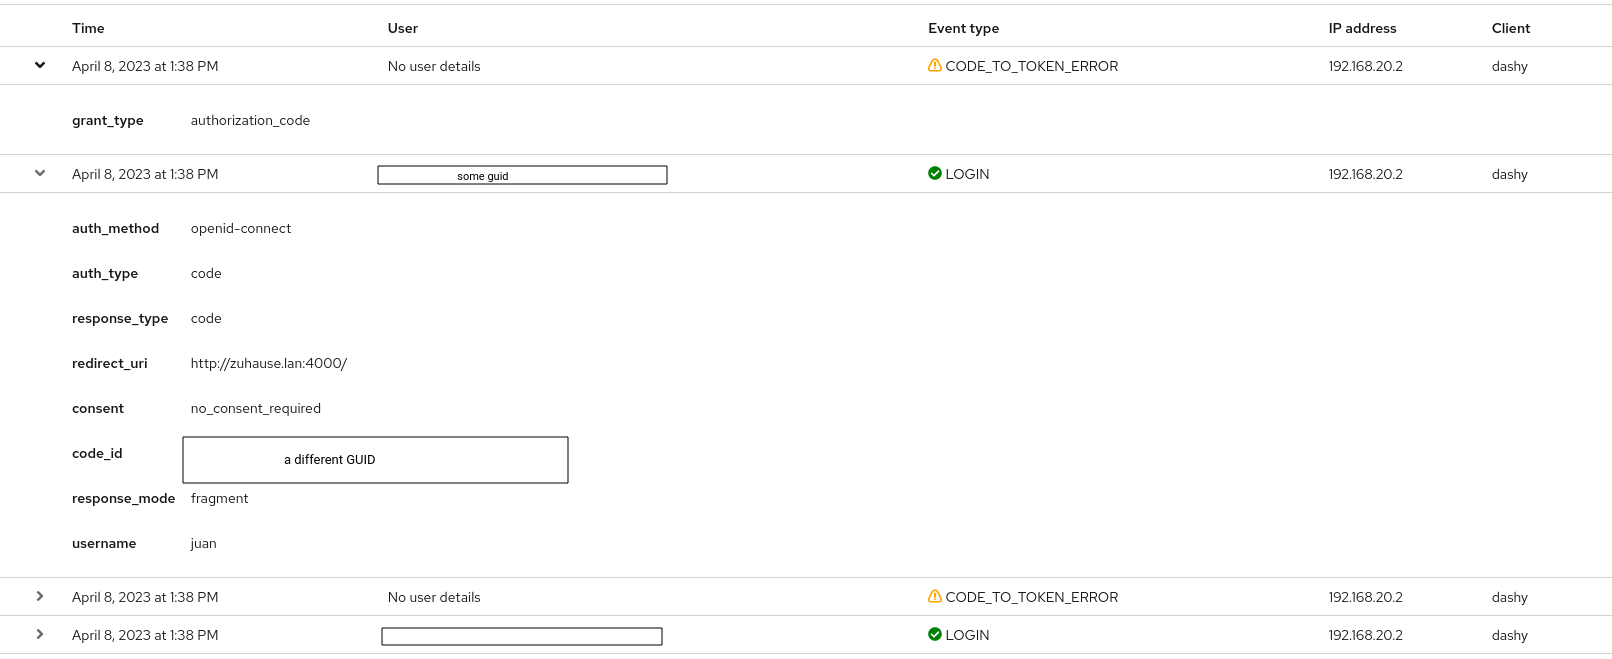Click LOGIN text in the collapsed login row
Screen dimensions: 1612x659
click(968, 635)
